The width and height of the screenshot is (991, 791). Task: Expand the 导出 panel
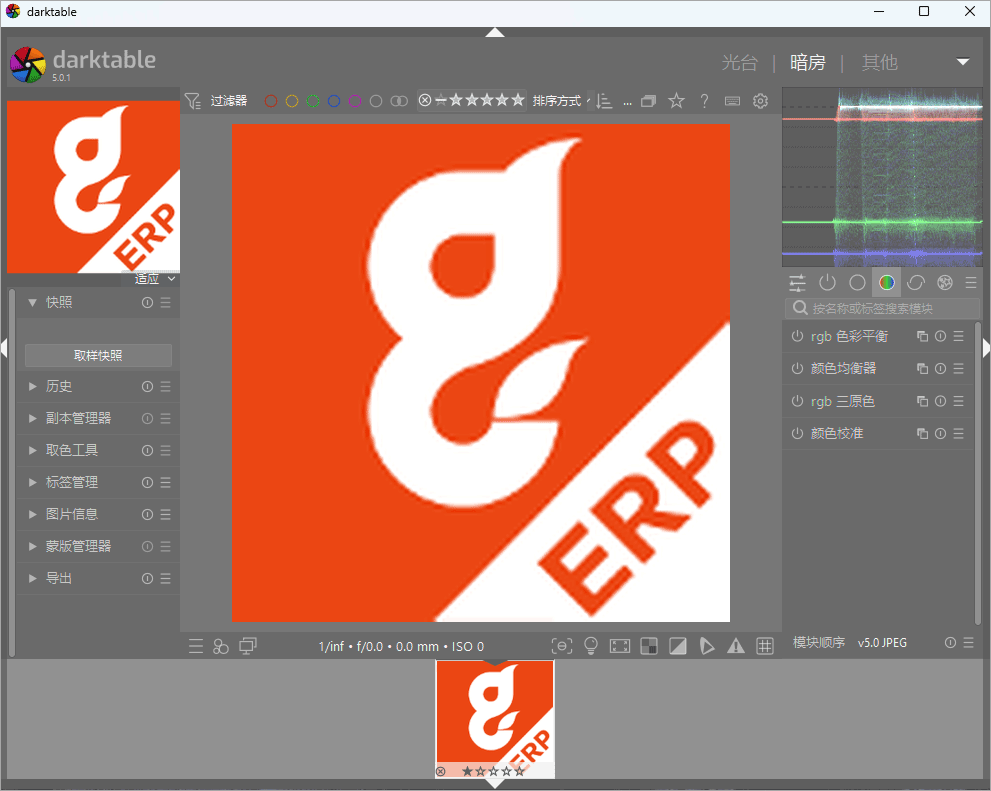coord(59,578)
